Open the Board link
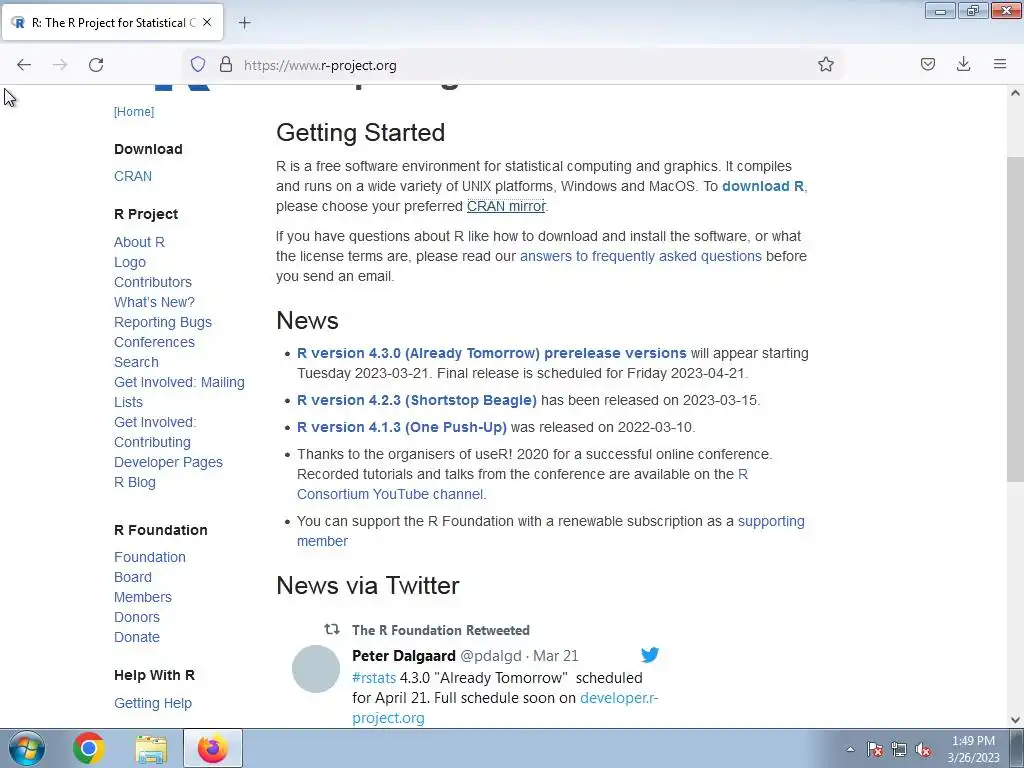 [133, 577]
